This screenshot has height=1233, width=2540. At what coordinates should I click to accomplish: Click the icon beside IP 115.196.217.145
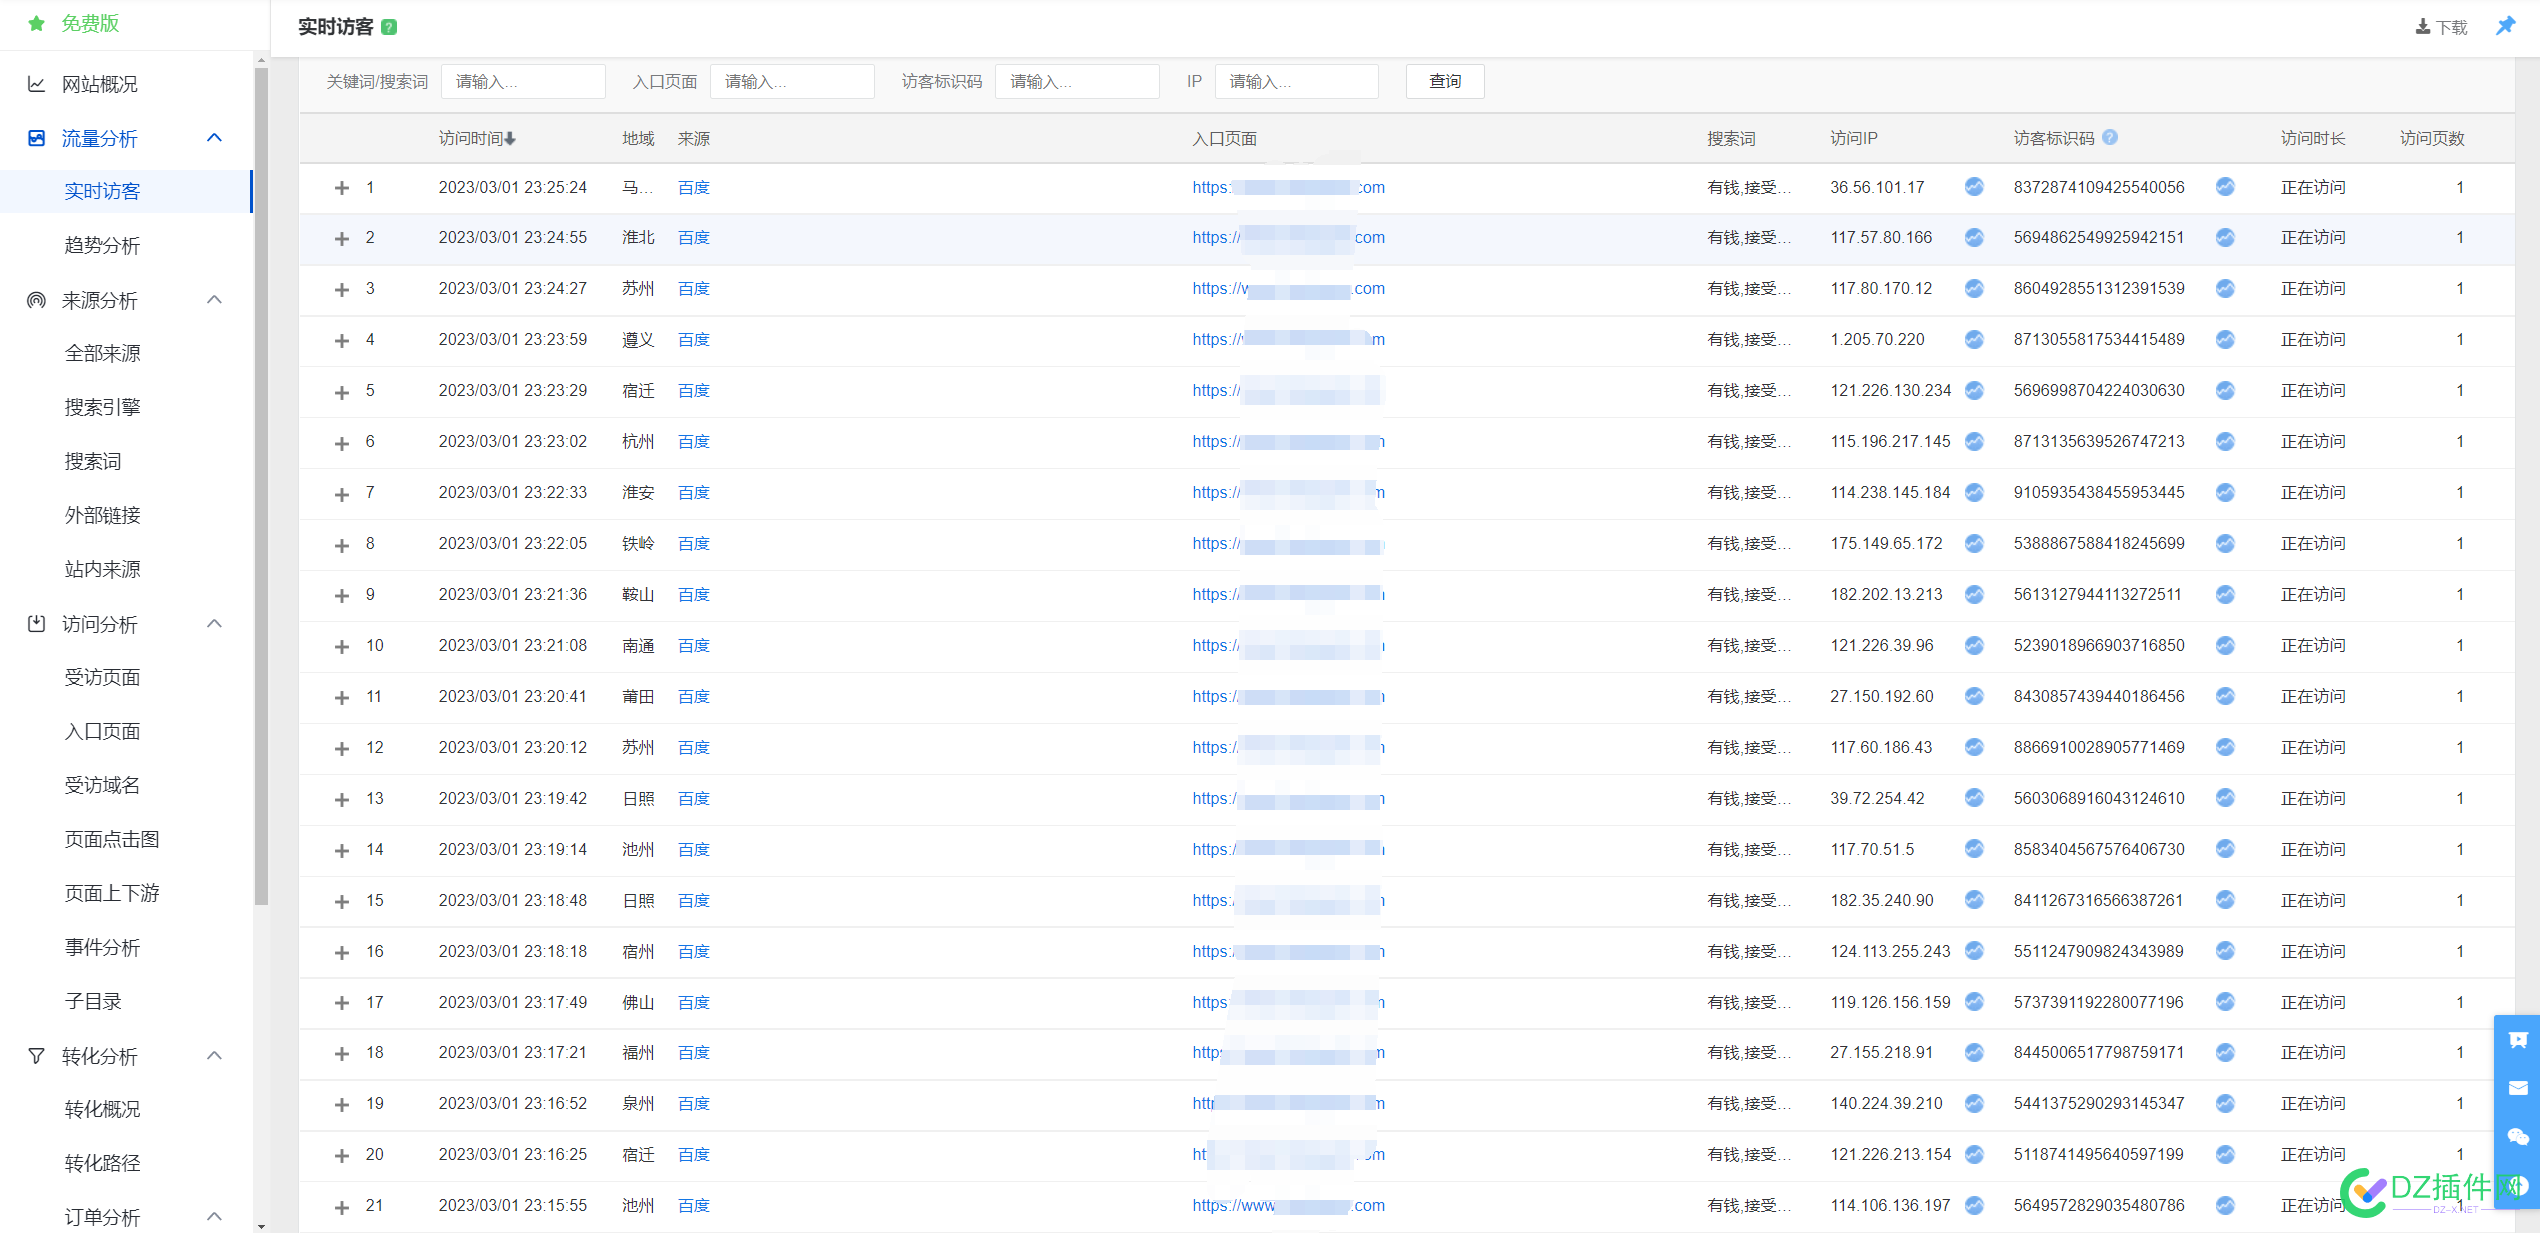coord(1974,441)
